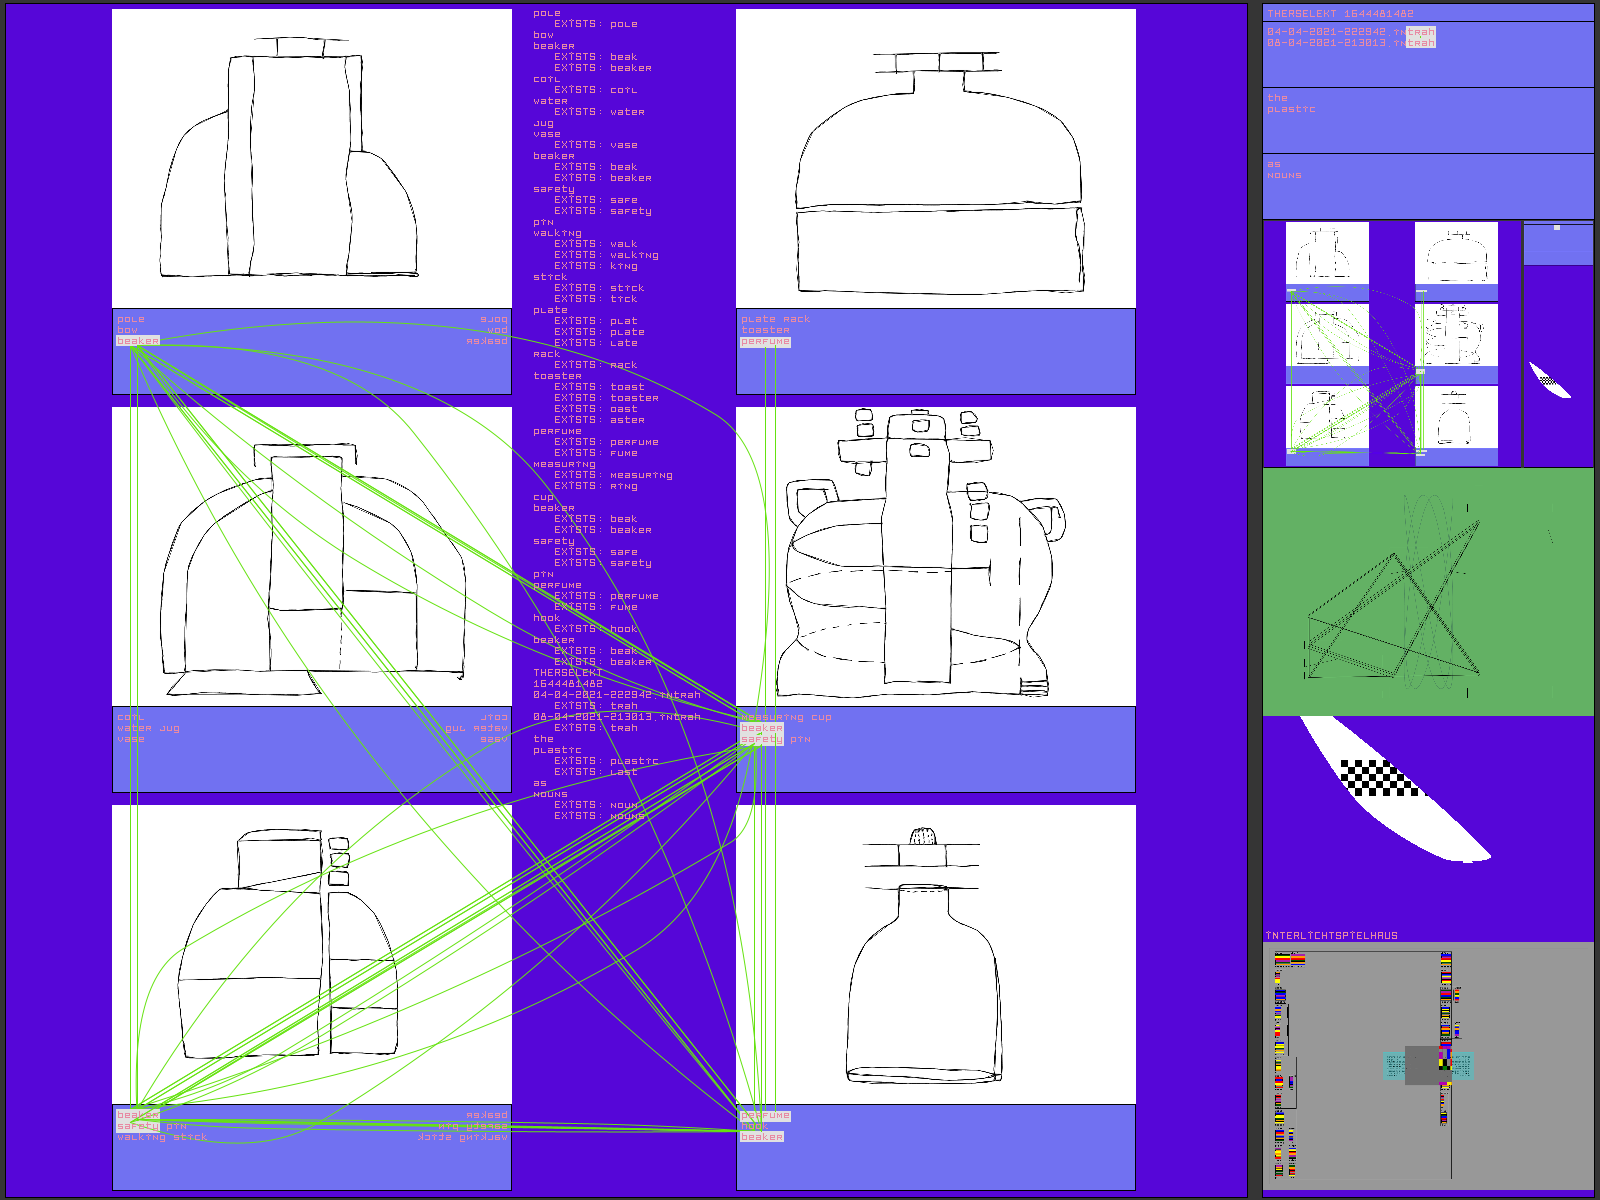Click the green wireframe 3D view panel
Viewport: 1600px width, 1200px height.
click(1427, 591)
